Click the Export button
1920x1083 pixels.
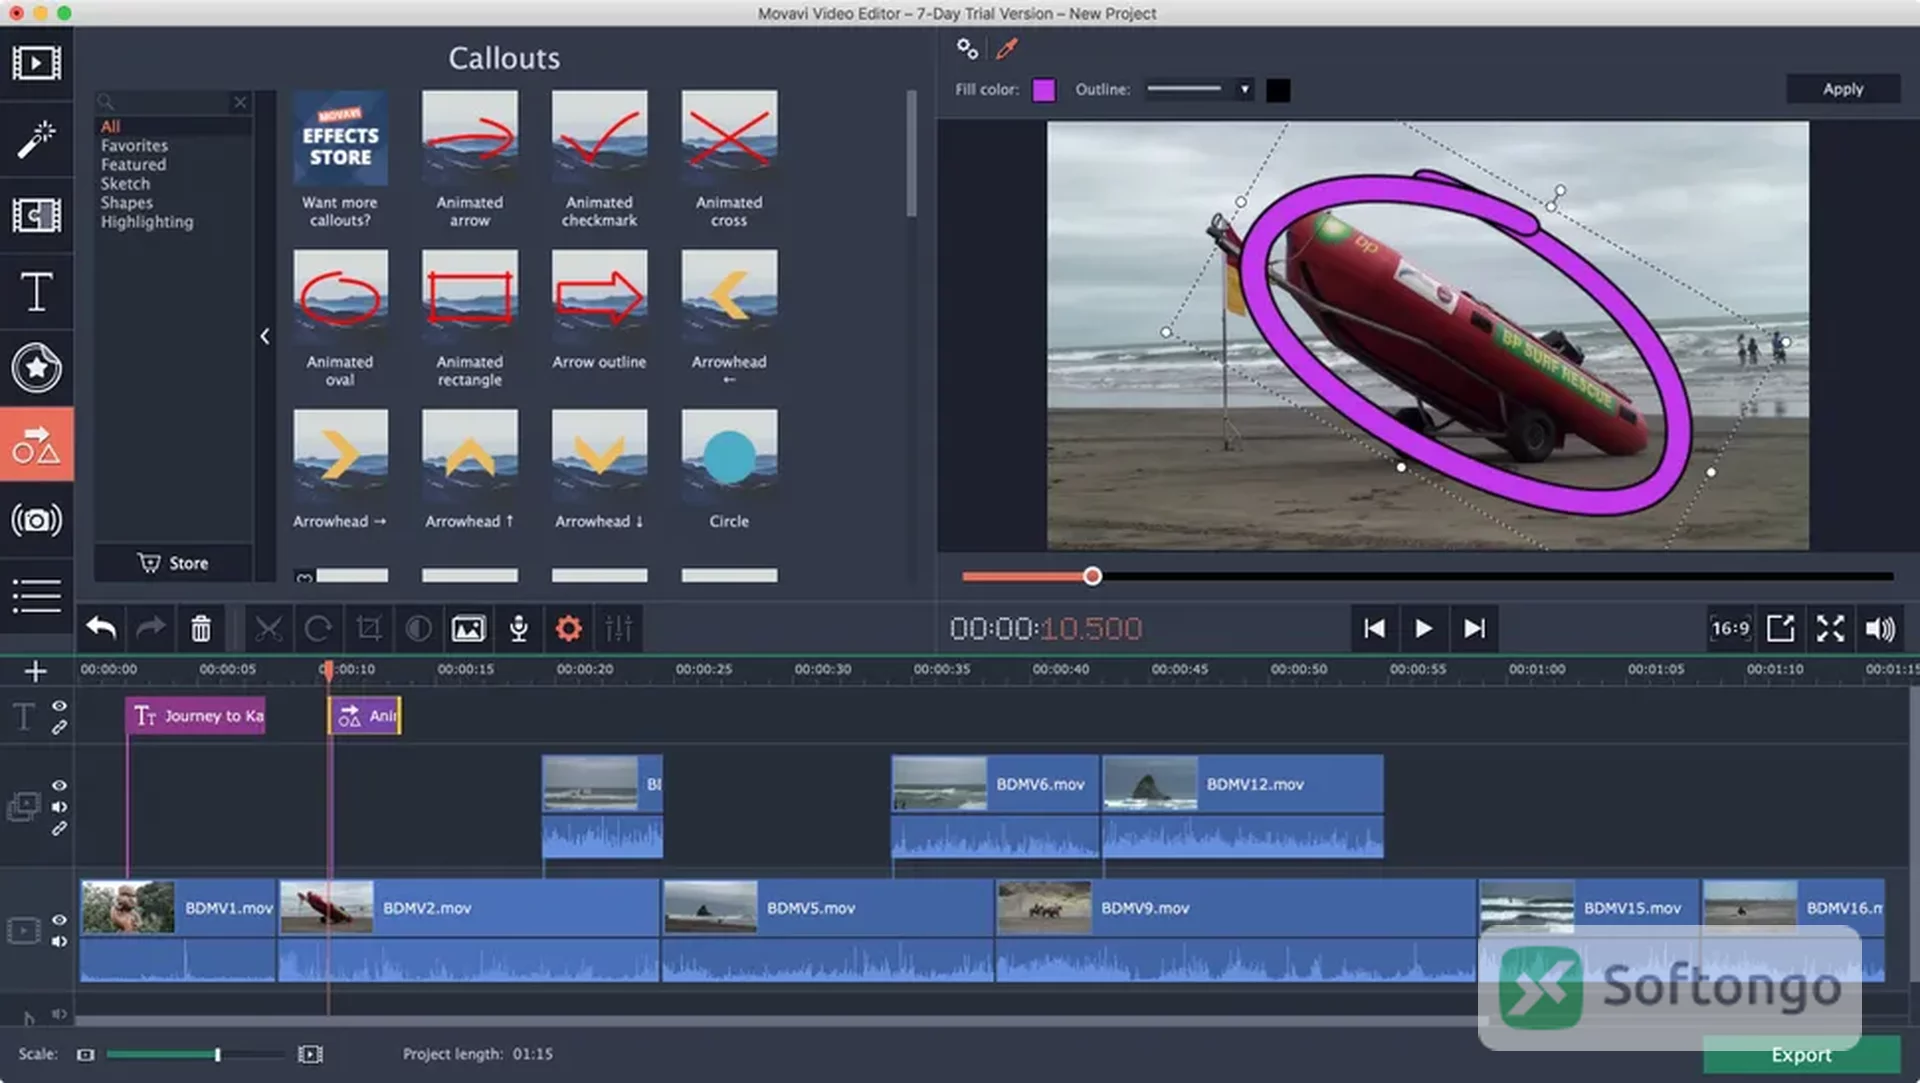click(x=1801, y=1054)
